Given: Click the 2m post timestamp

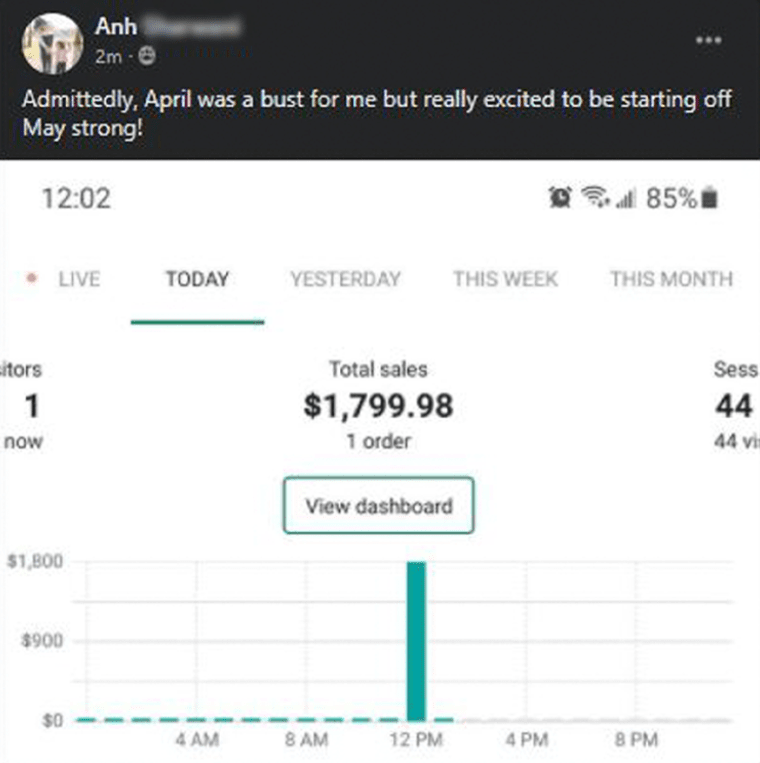Looking at the screenshot, I should point(108,56).
